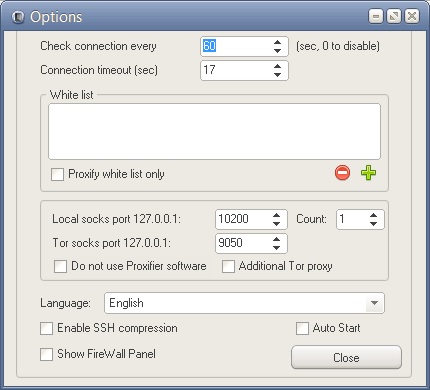Increase the Count spinner value
Image resolution: width=430 pixels, height=390 pixels.
click(374, 215)
